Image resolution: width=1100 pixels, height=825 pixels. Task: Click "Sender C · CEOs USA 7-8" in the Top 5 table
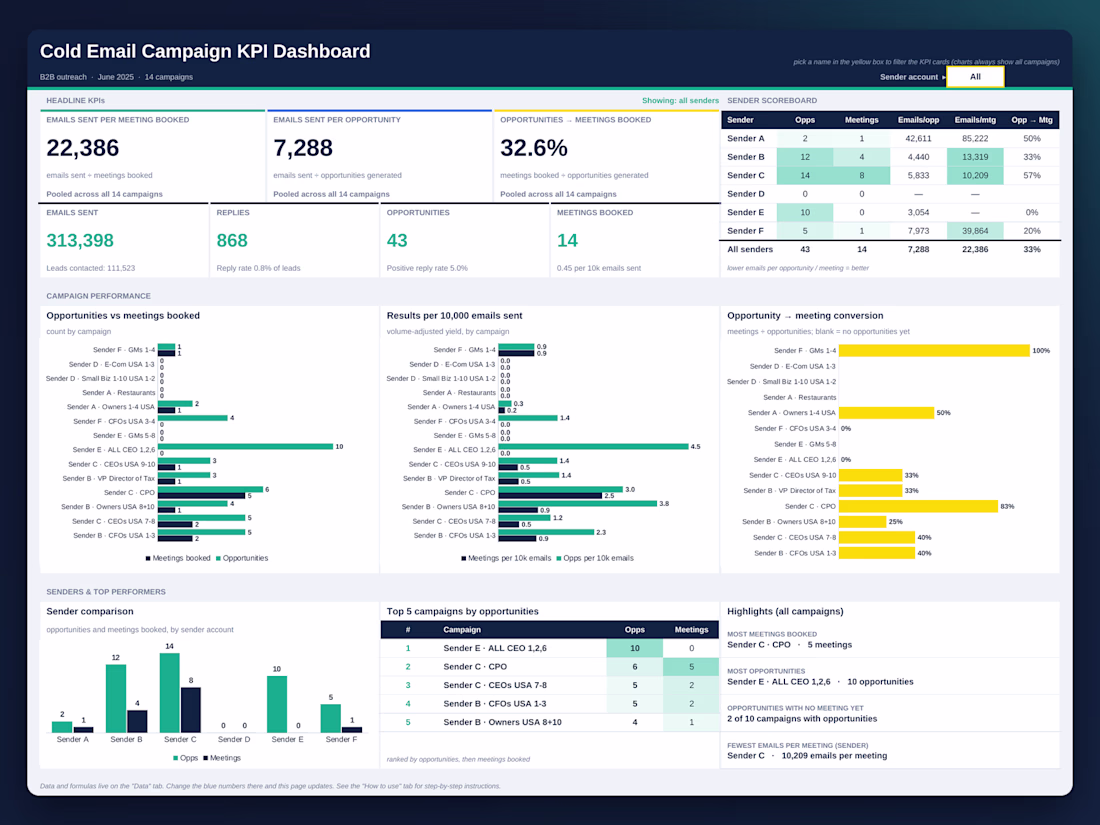point(495,685)
